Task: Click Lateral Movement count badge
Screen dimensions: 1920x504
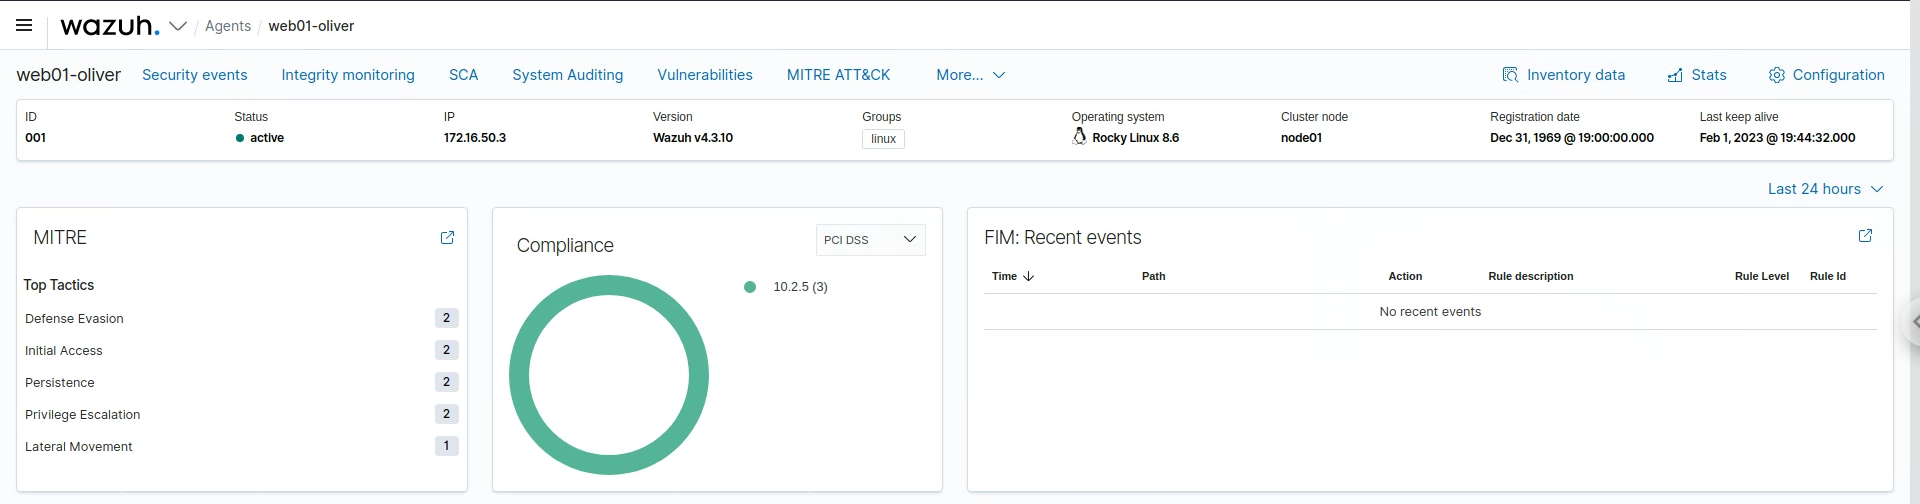Action: pos(447,446)
